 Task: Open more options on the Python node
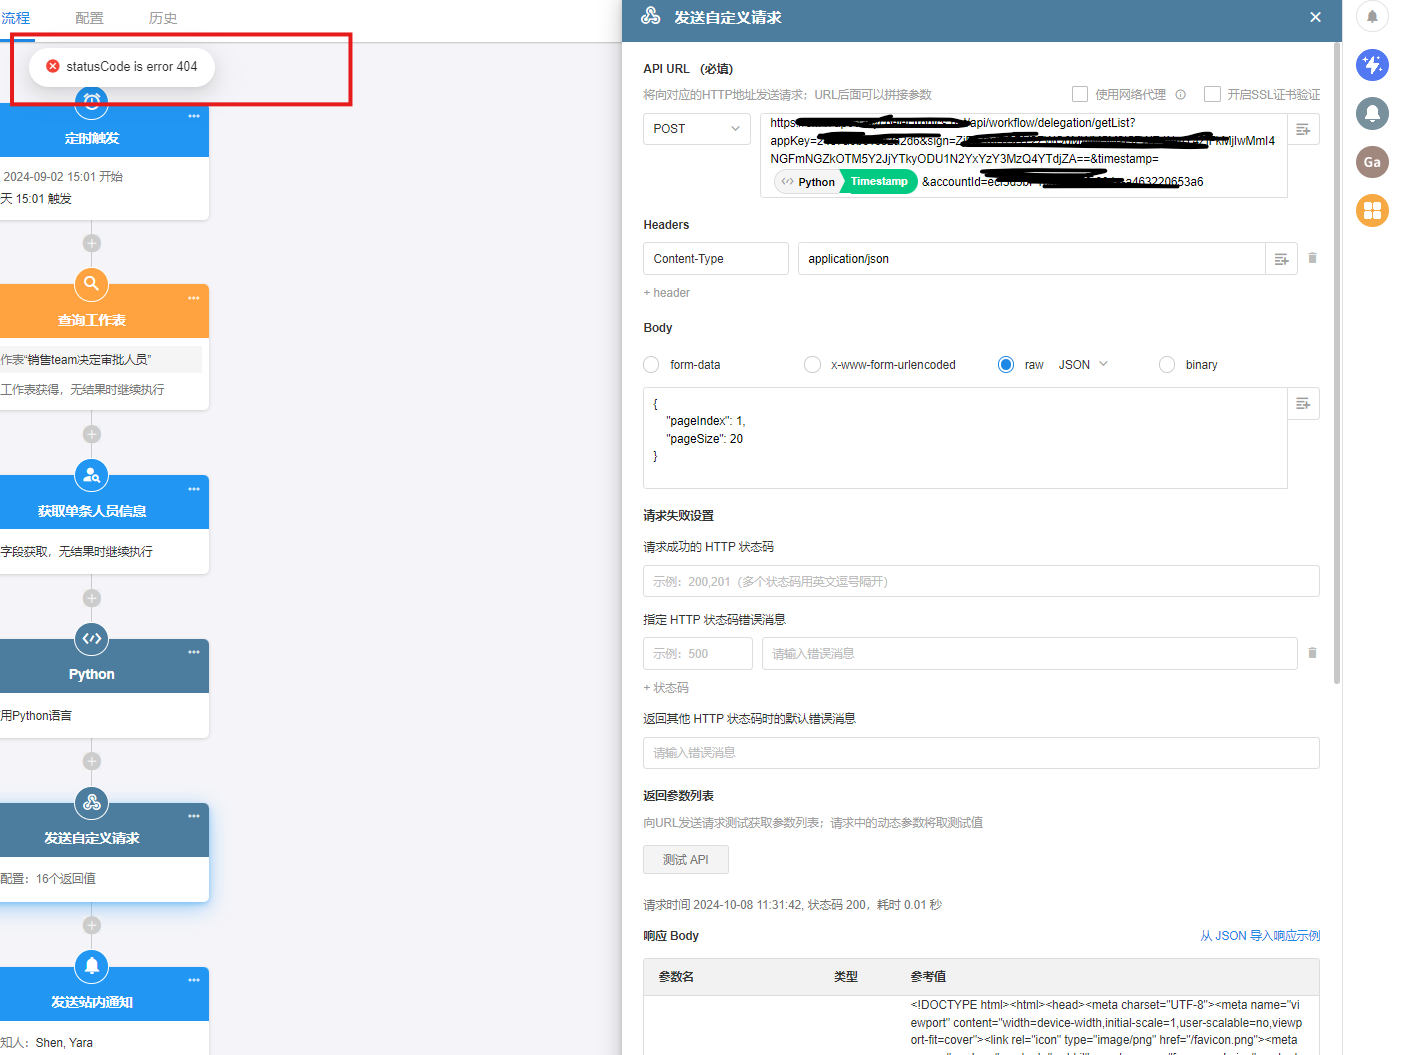pos(194,652)
